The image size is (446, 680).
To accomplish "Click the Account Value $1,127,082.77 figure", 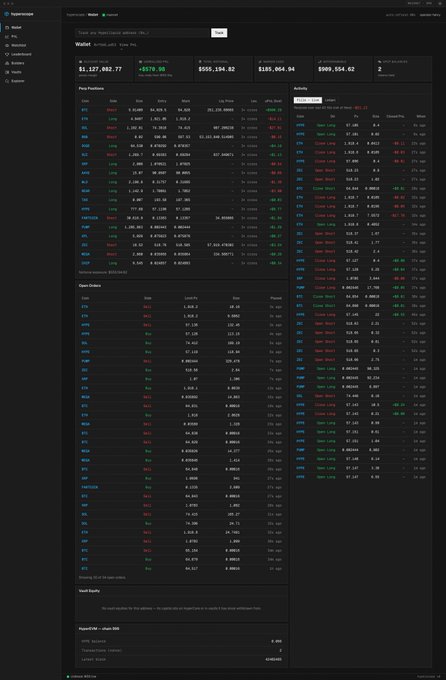I will click(100, 69).
